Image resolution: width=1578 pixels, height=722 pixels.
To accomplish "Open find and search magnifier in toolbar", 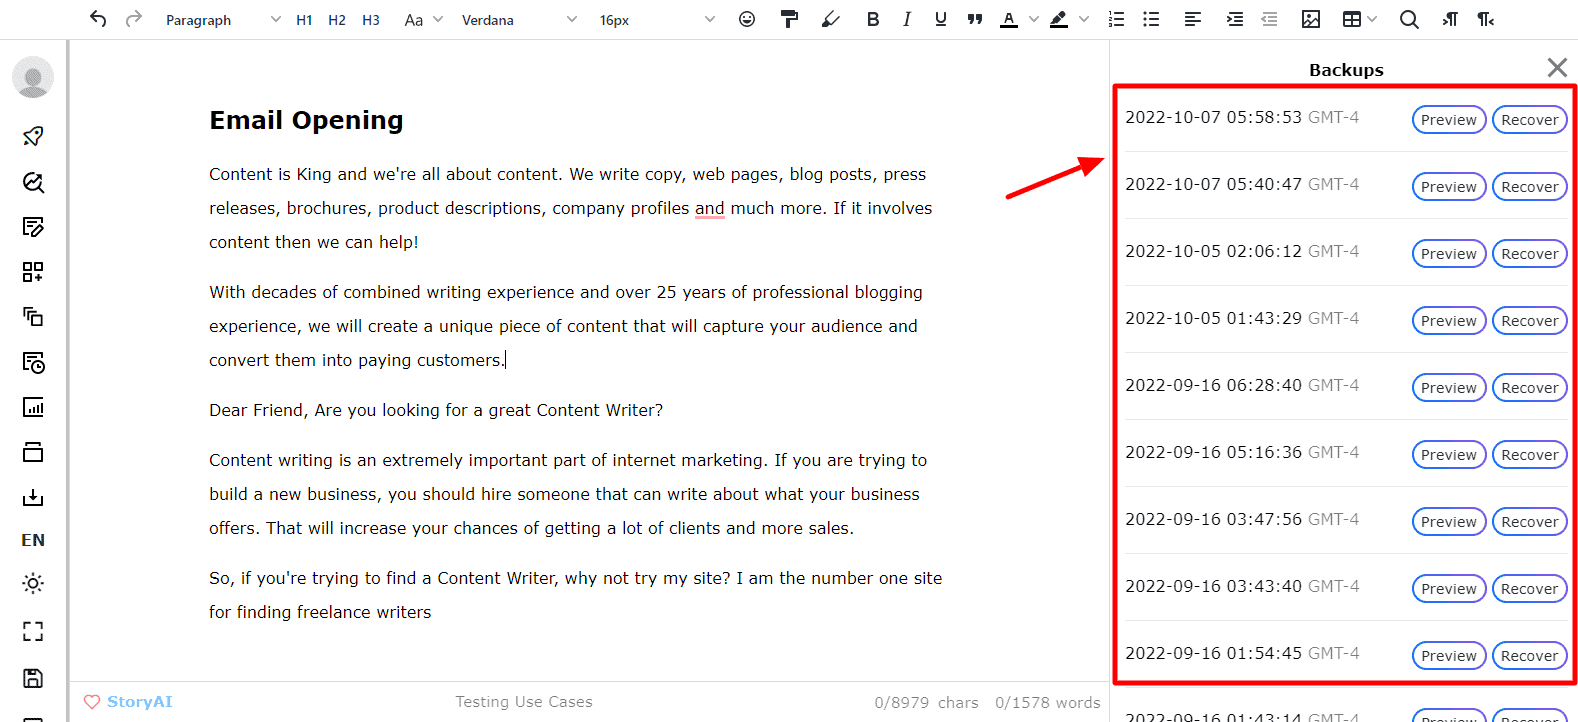I will [x=1409, y=19].
